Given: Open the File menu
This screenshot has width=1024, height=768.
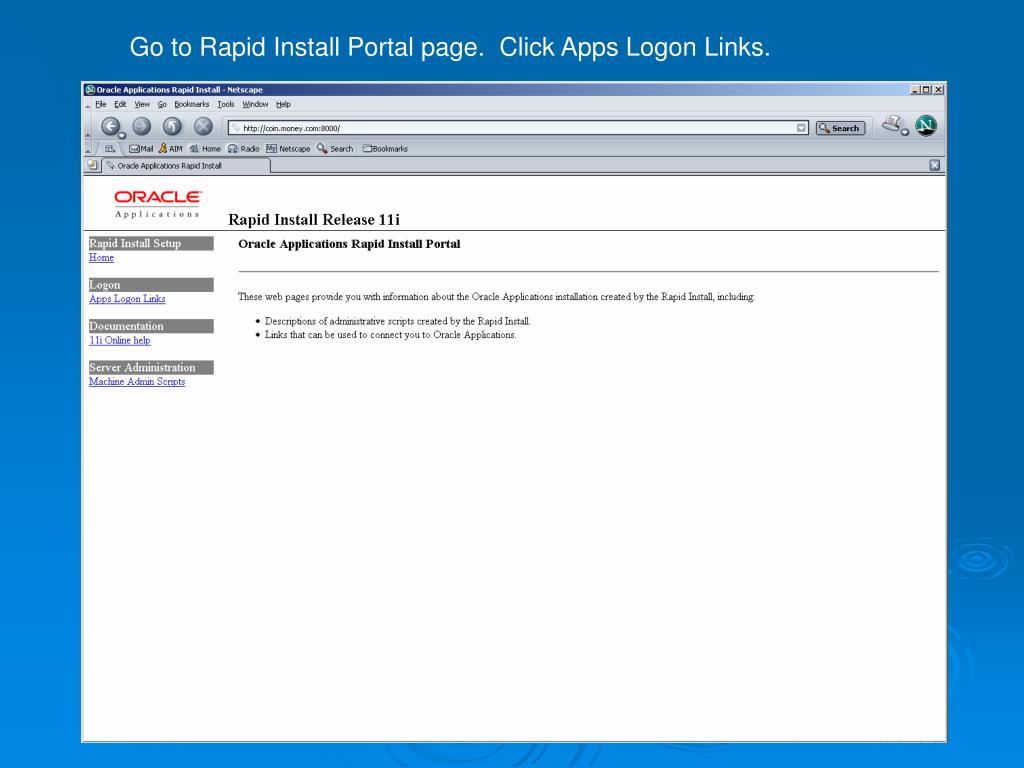Looking at the screenshot, I should 101,104.
